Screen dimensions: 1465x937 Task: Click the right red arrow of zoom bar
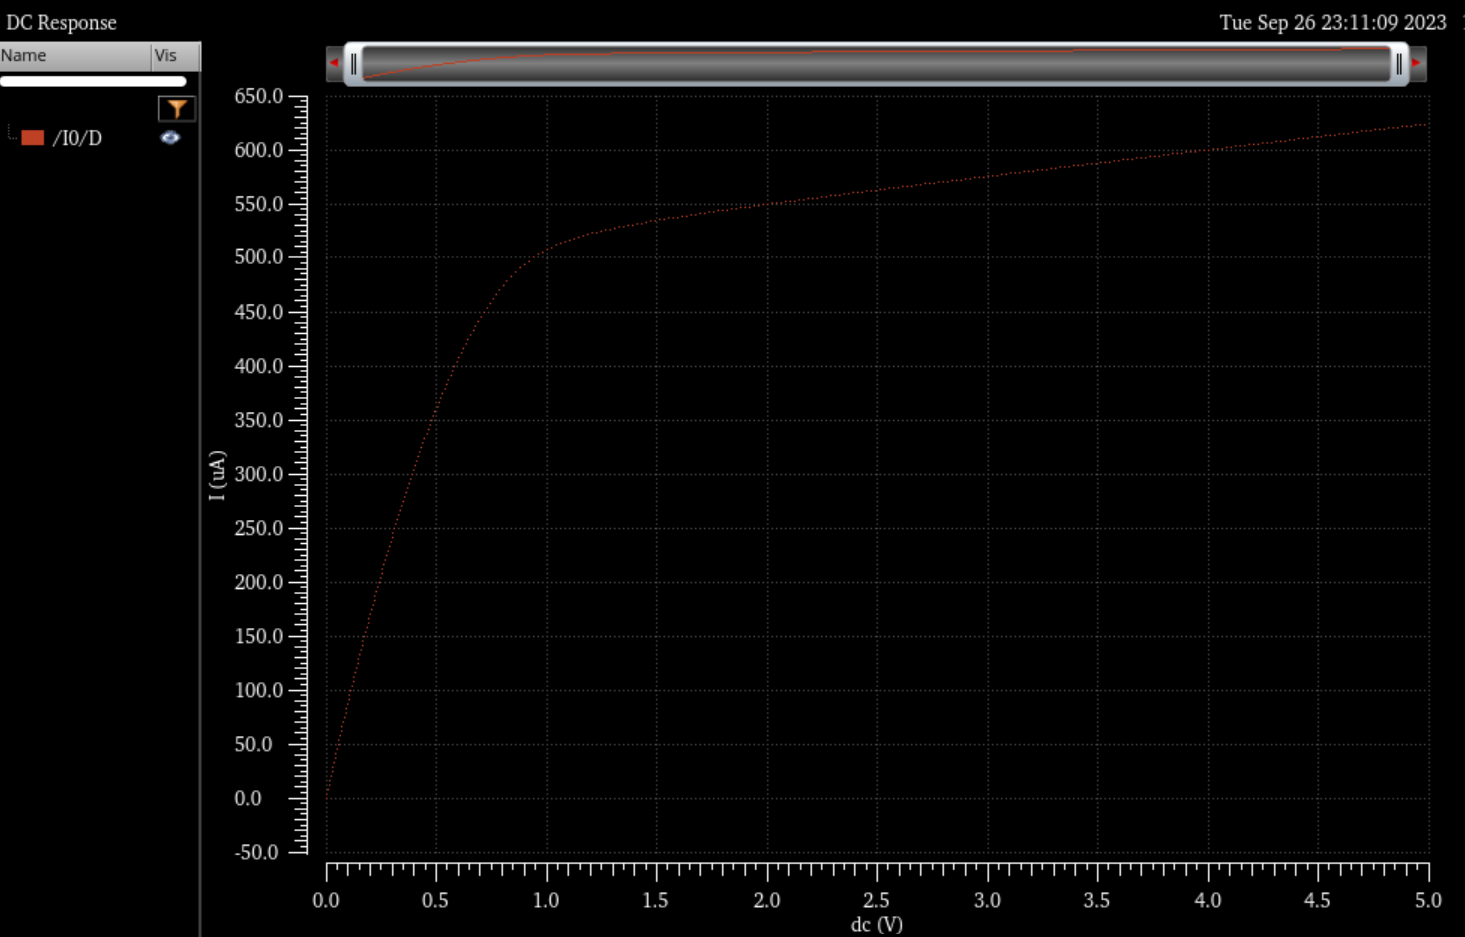[1417, 63]
